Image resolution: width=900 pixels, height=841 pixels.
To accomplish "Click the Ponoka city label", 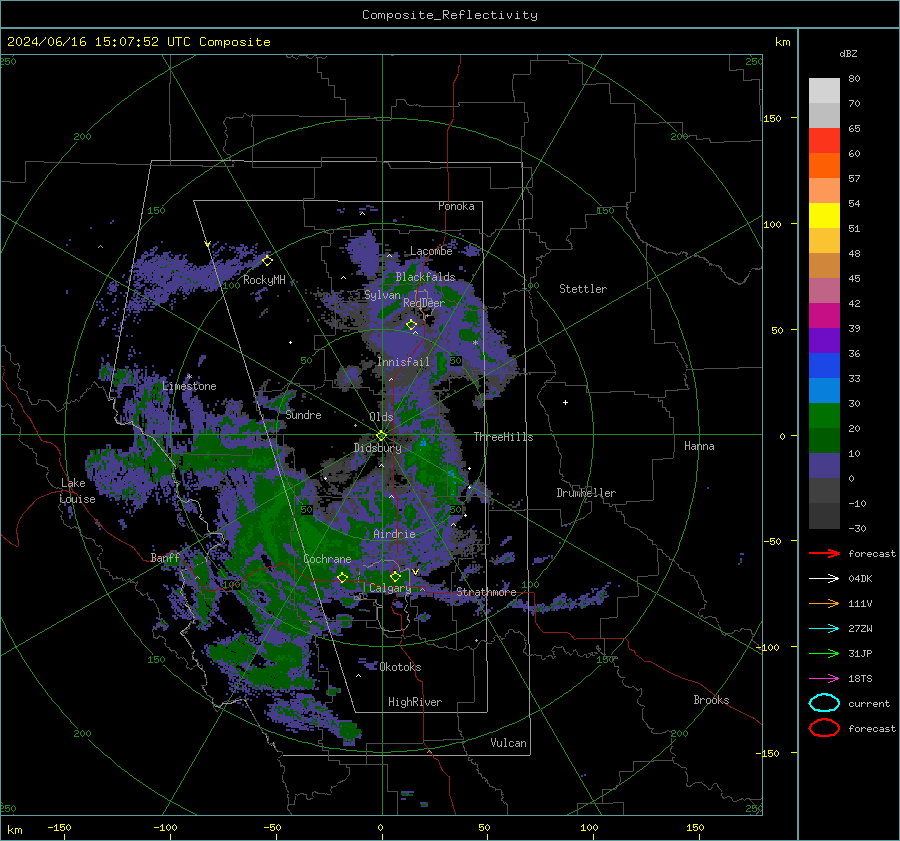I will pyautogui.click(x=456, y=206).
